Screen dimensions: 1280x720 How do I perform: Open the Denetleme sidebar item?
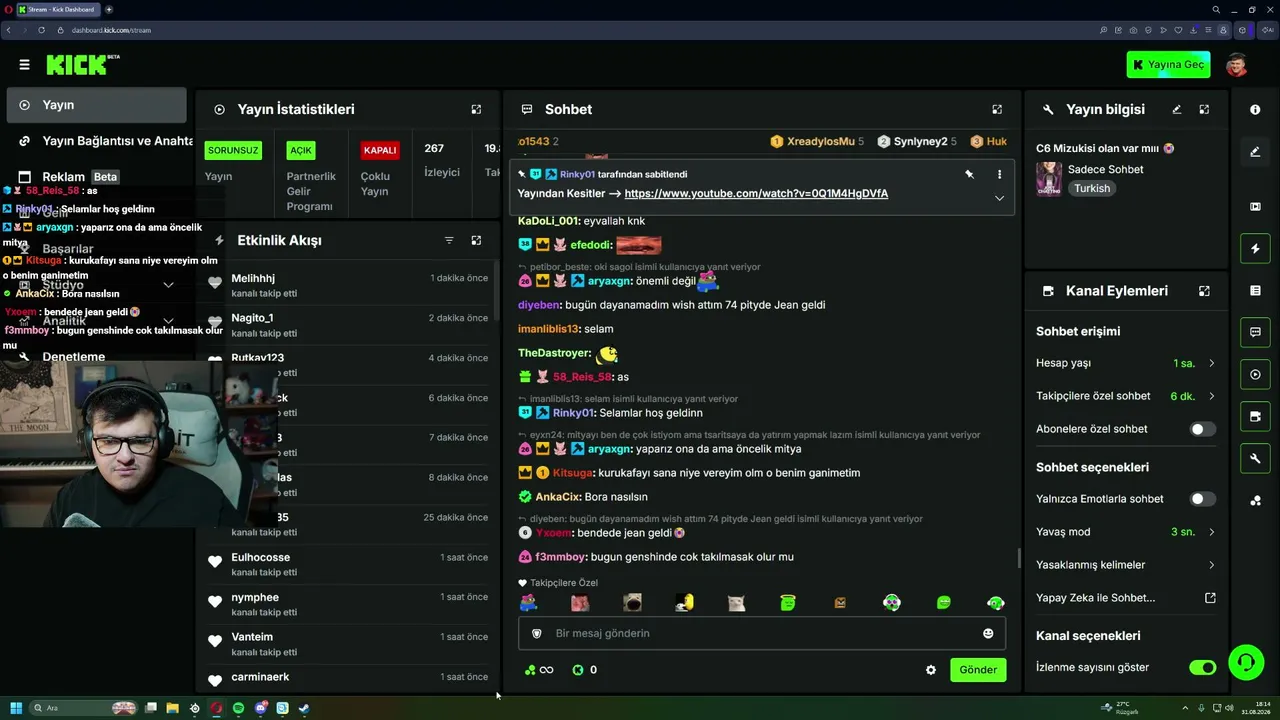point(74,356)
